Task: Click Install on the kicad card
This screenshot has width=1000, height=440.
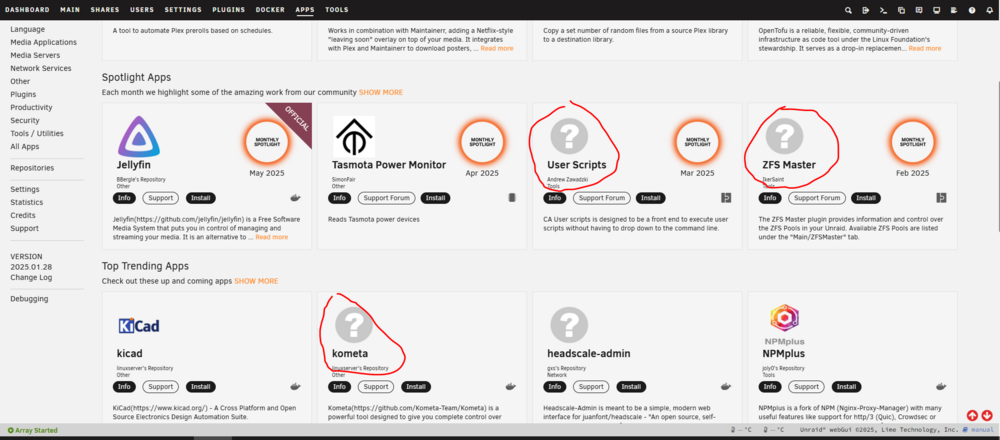Action: point(201,387)
